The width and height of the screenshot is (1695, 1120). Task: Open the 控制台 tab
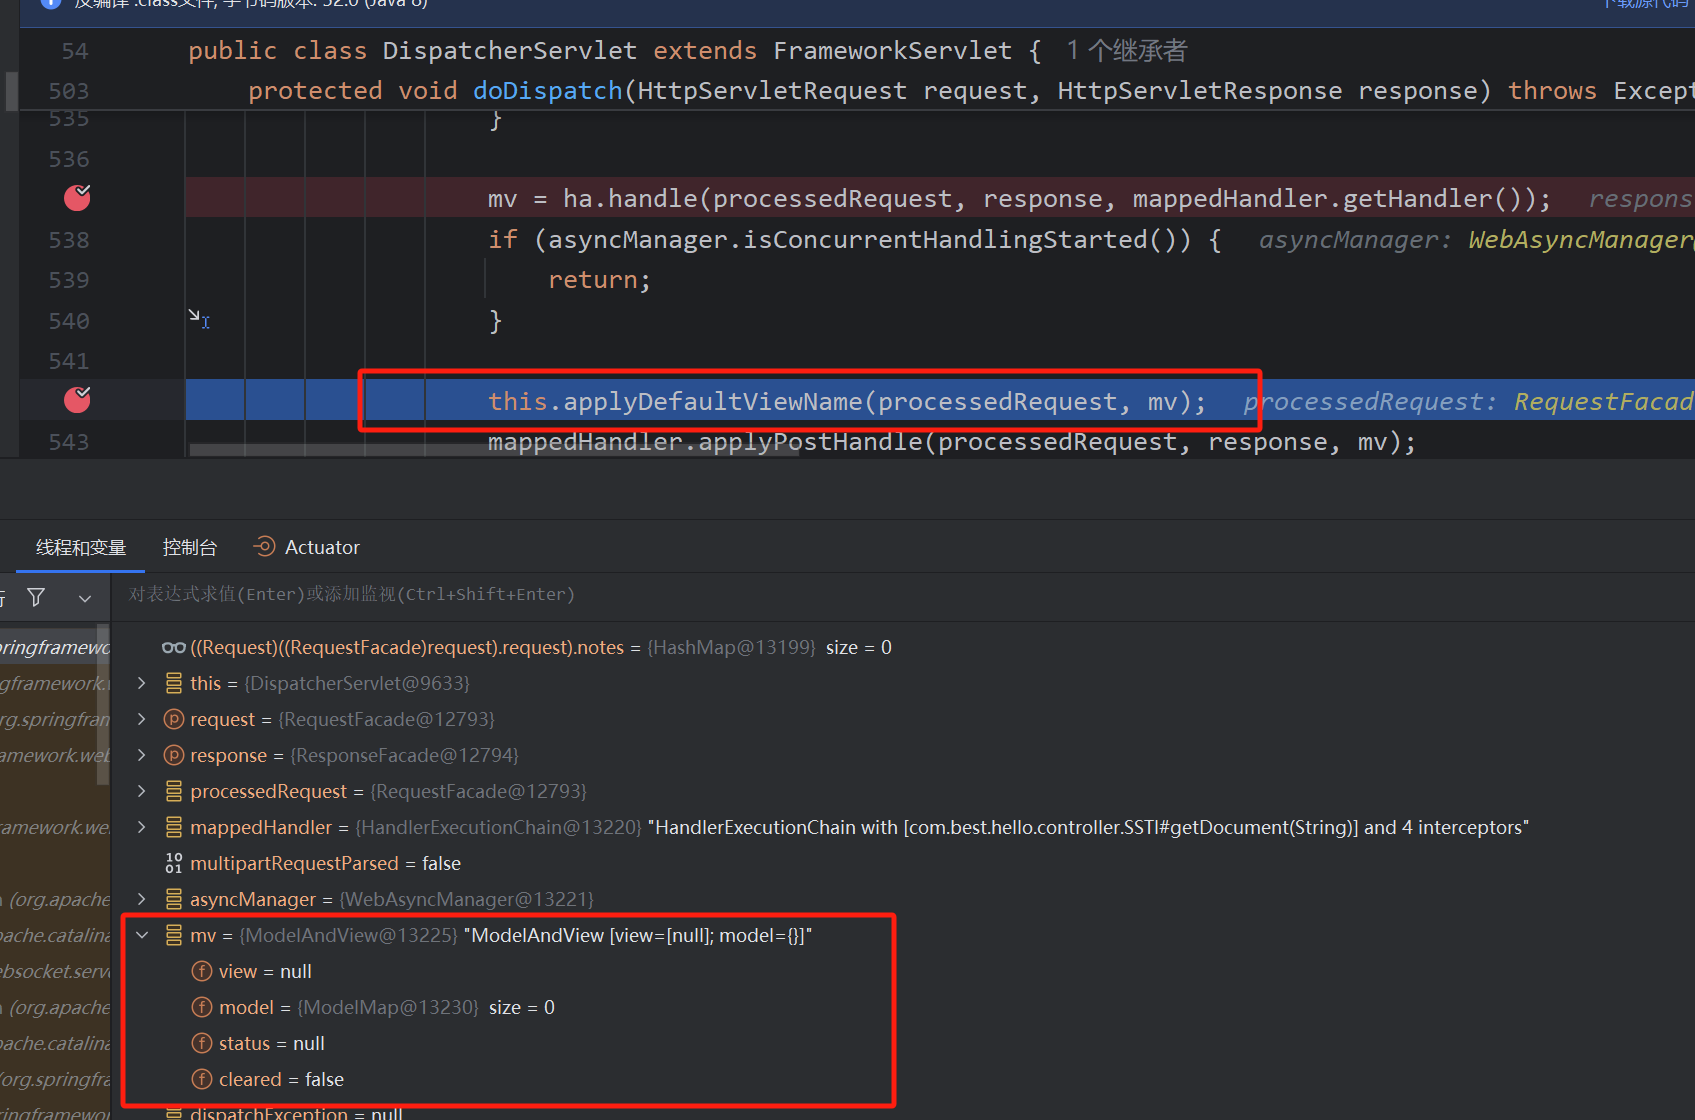pos(190,547)
